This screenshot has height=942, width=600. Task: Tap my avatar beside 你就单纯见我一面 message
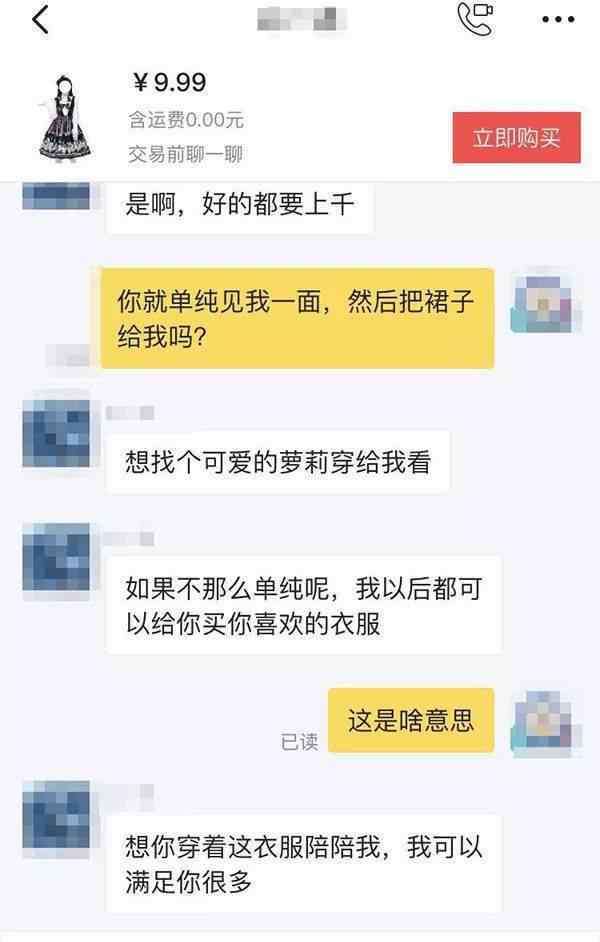click(545, 303)
